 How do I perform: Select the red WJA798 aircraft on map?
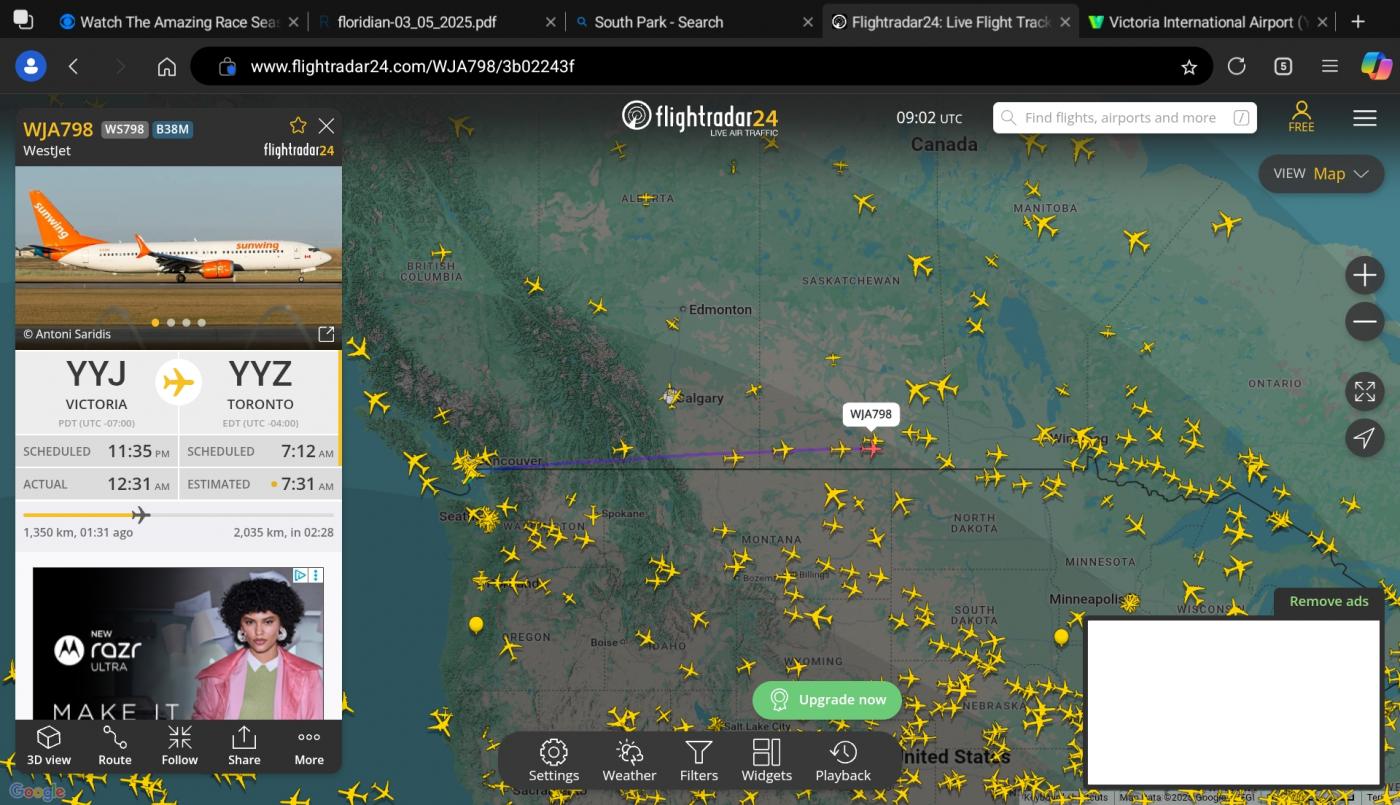pyautogui.click(x=872, y=448)
